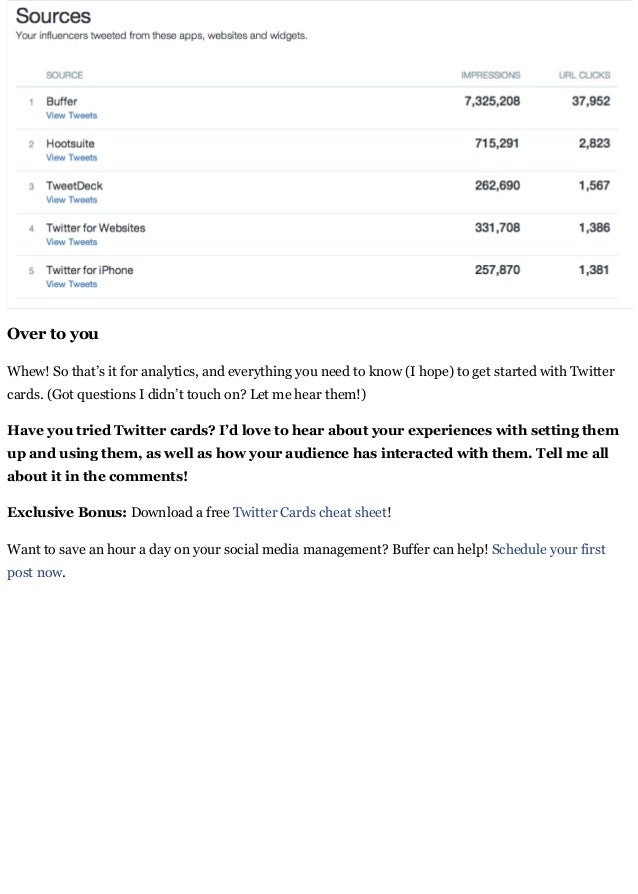Open View Tweets link under TweetDeck
The height and width of the screenshot is (894, 638).
[71, 200]
